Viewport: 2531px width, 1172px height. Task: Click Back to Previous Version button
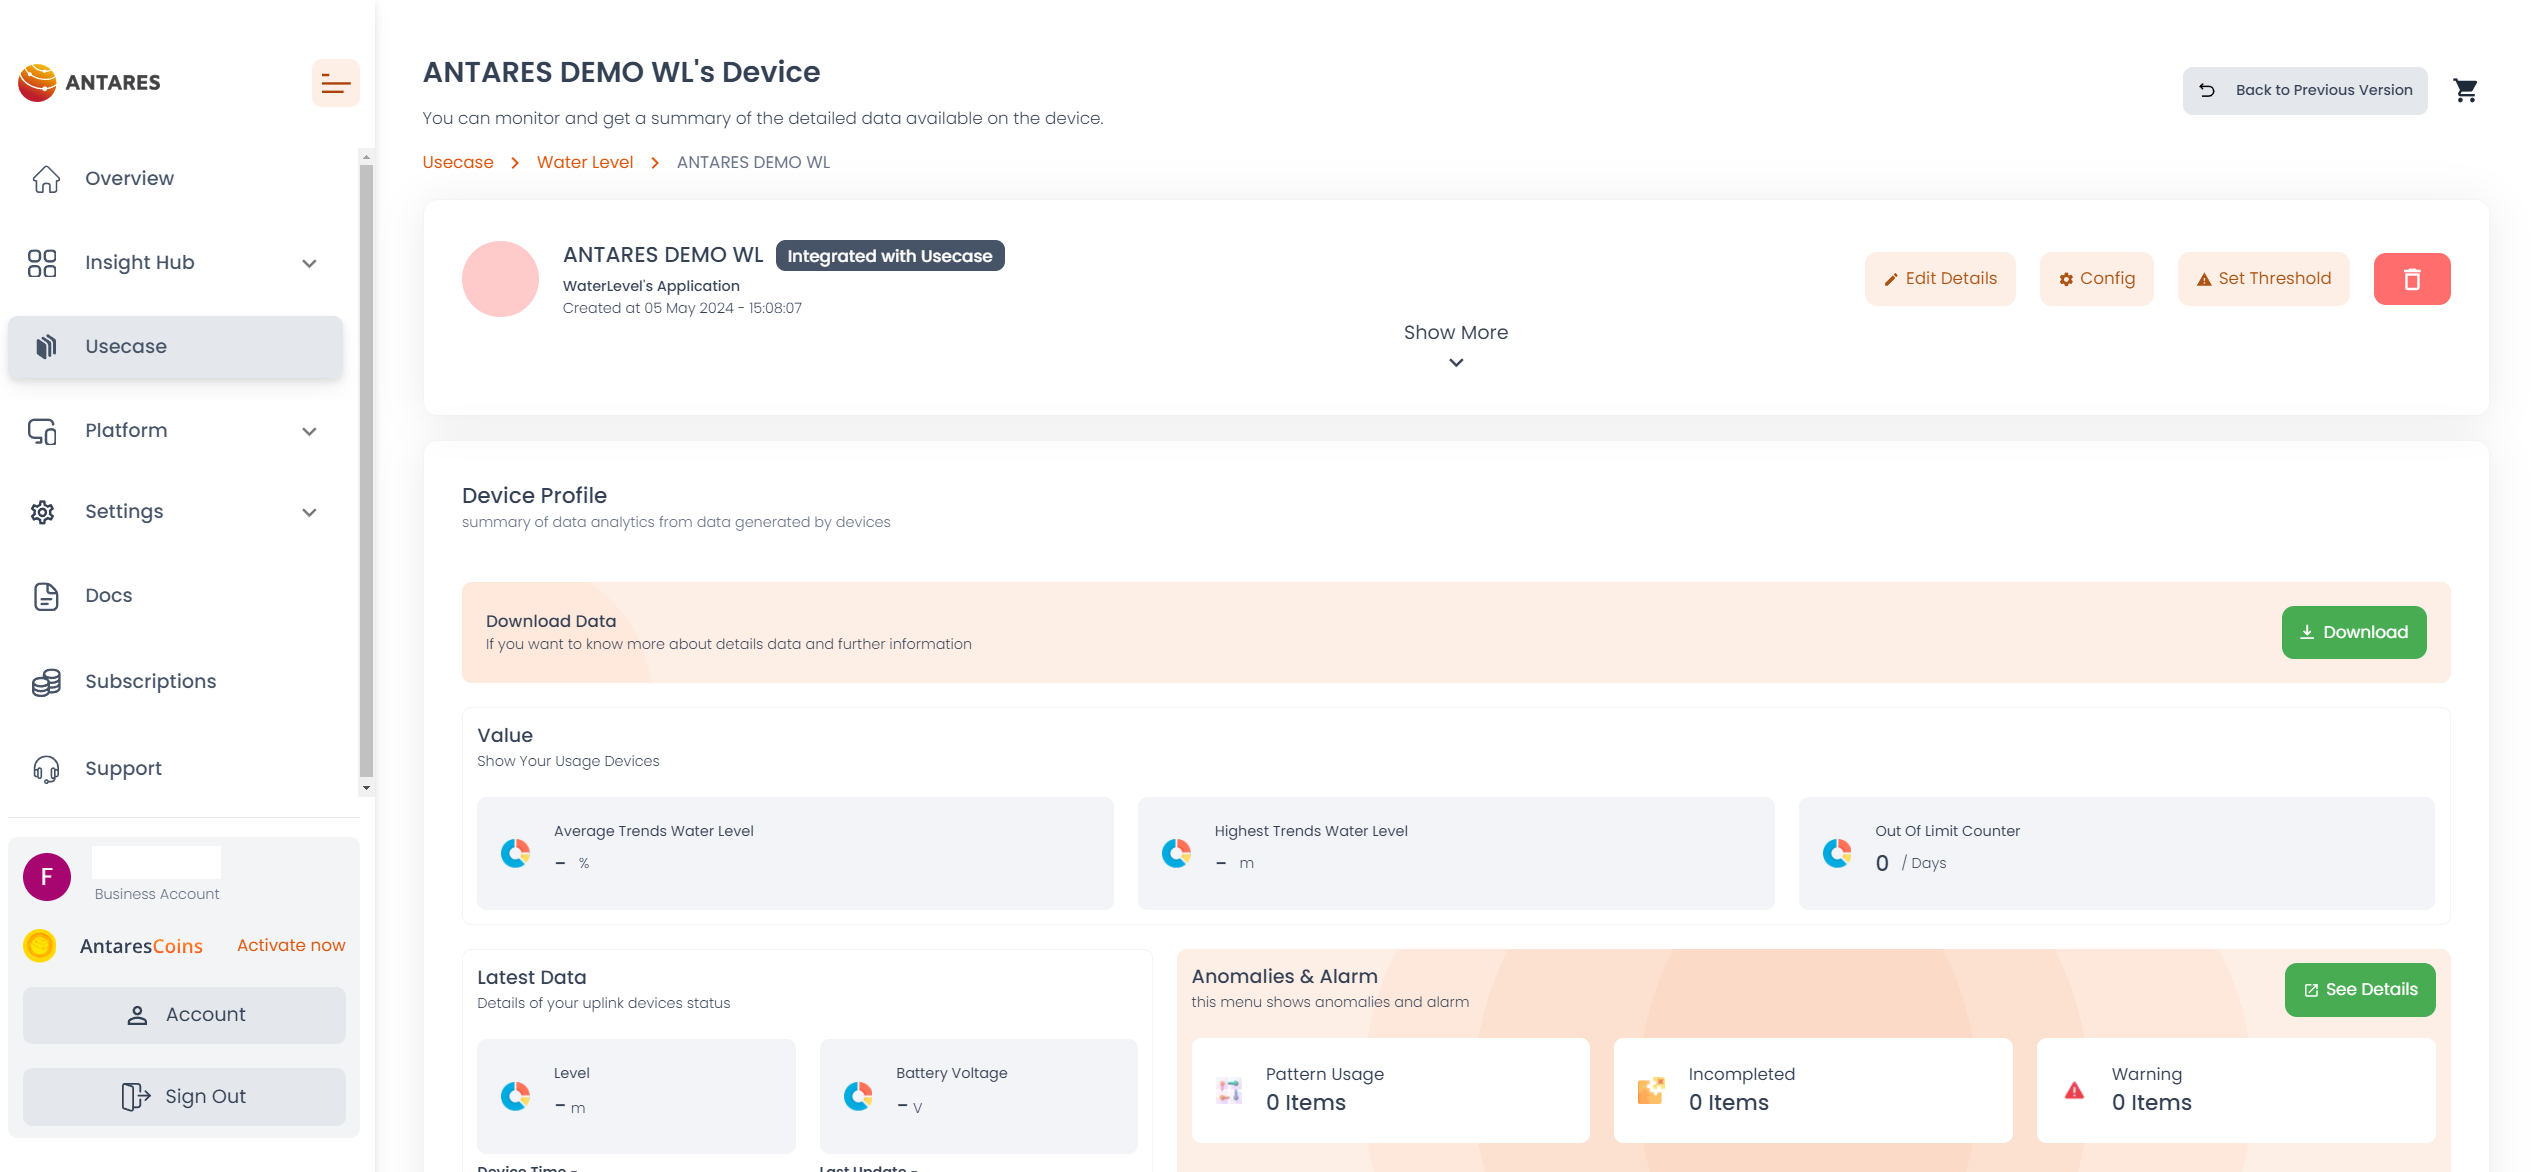click(x=2304, y=90)
